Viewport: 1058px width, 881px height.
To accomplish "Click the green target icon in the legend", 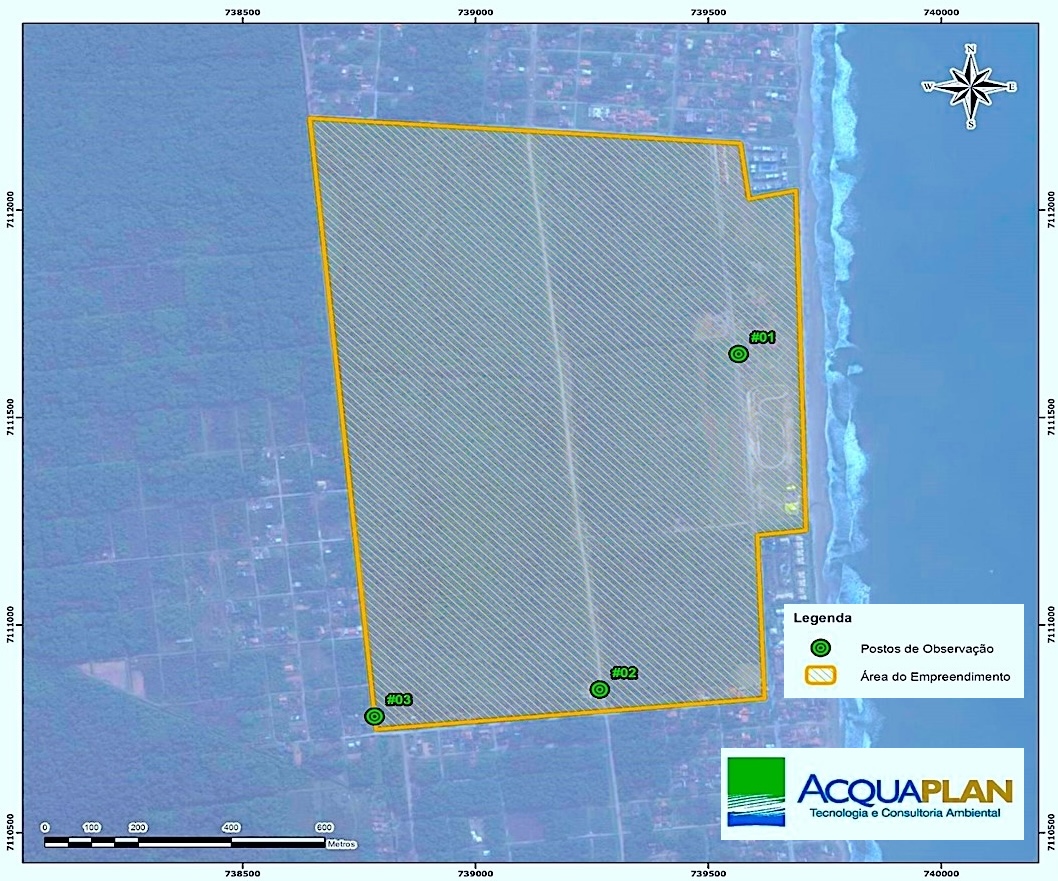I will point(820,648).
